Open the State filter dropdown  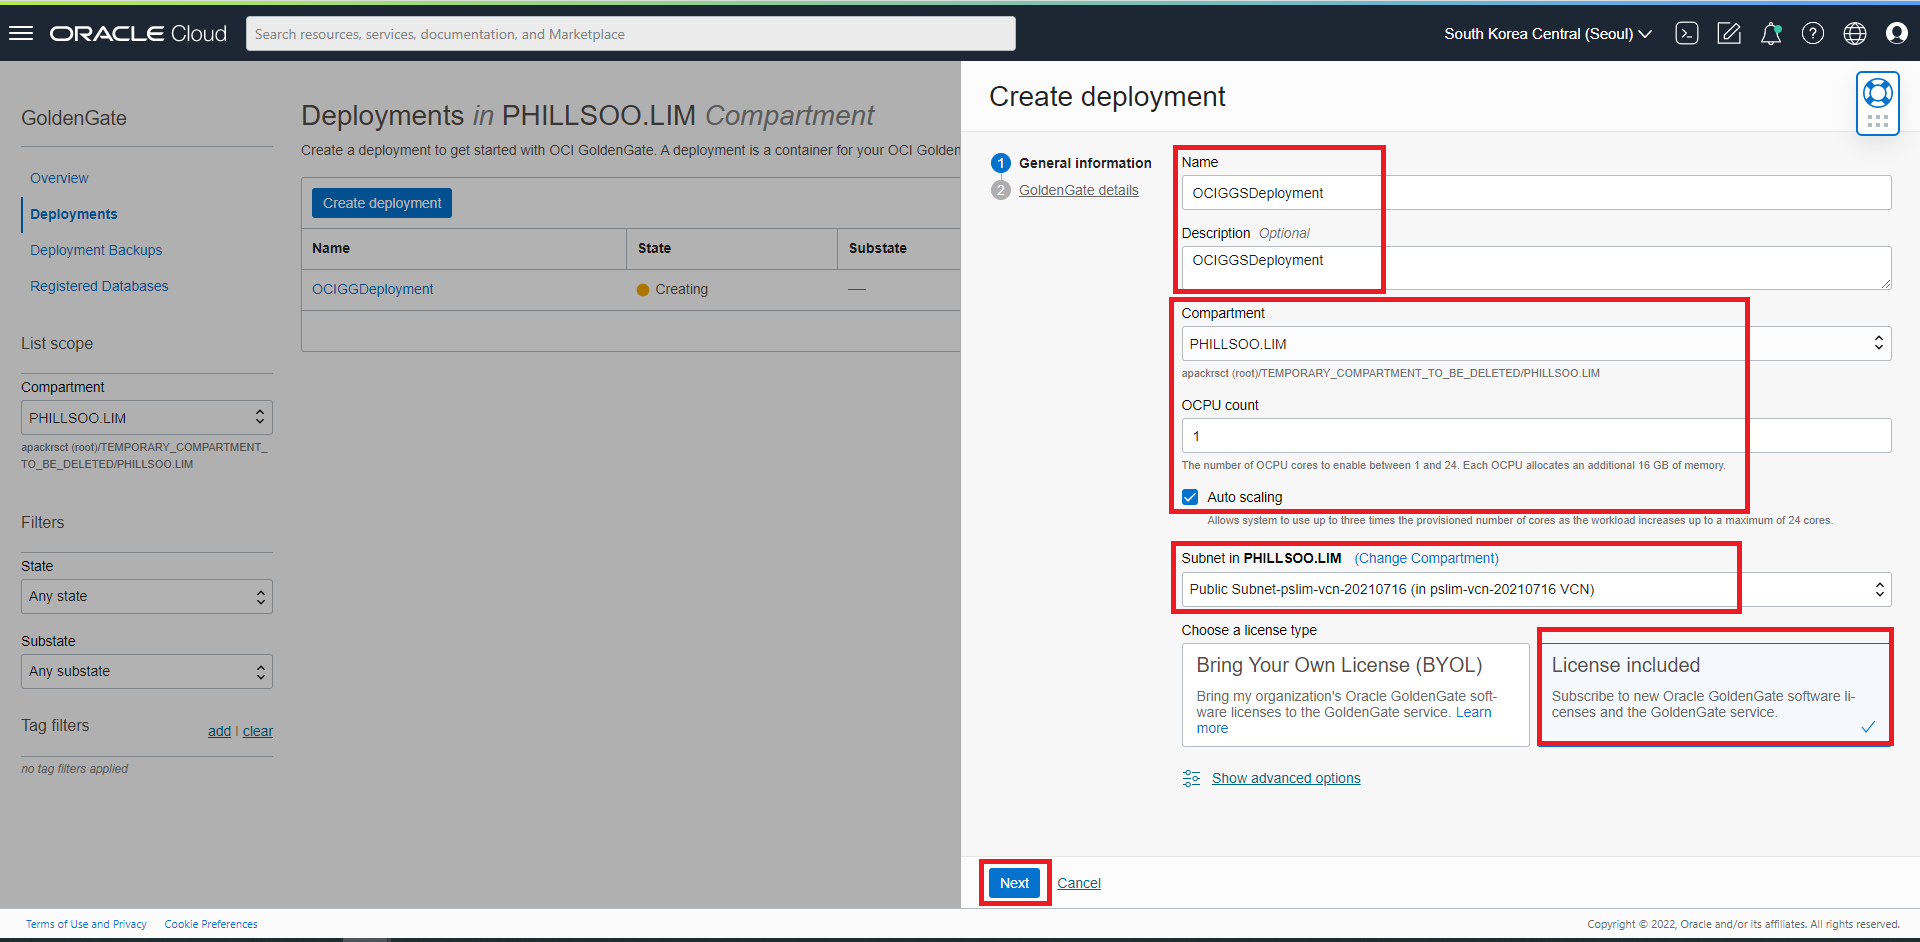147,597
